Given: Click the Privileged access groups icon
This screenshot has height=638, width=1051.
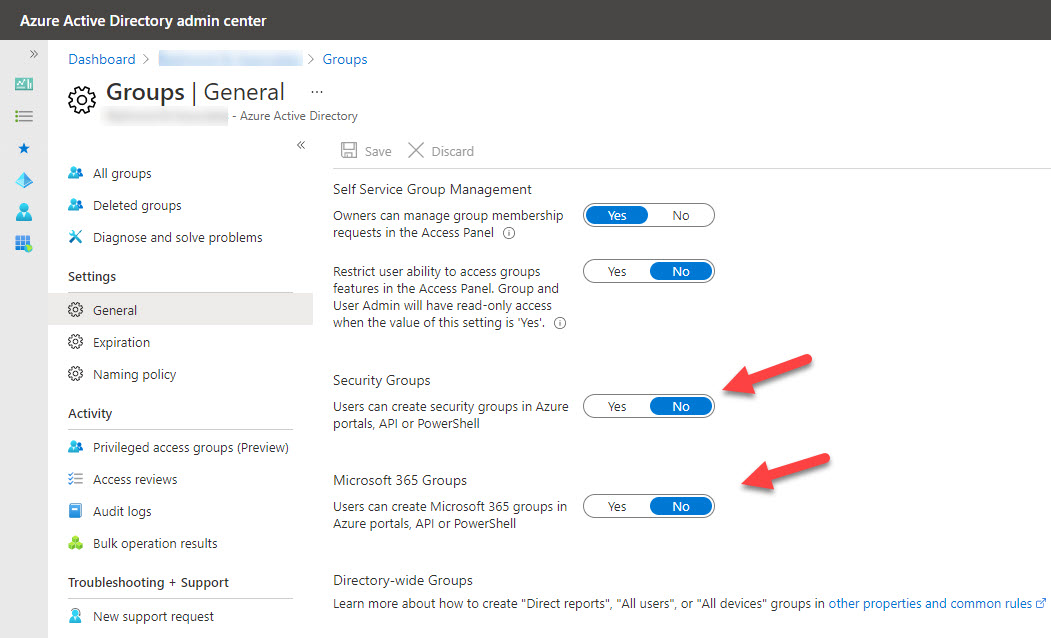Looking at the screenshot, I should [x=76, y=447].
